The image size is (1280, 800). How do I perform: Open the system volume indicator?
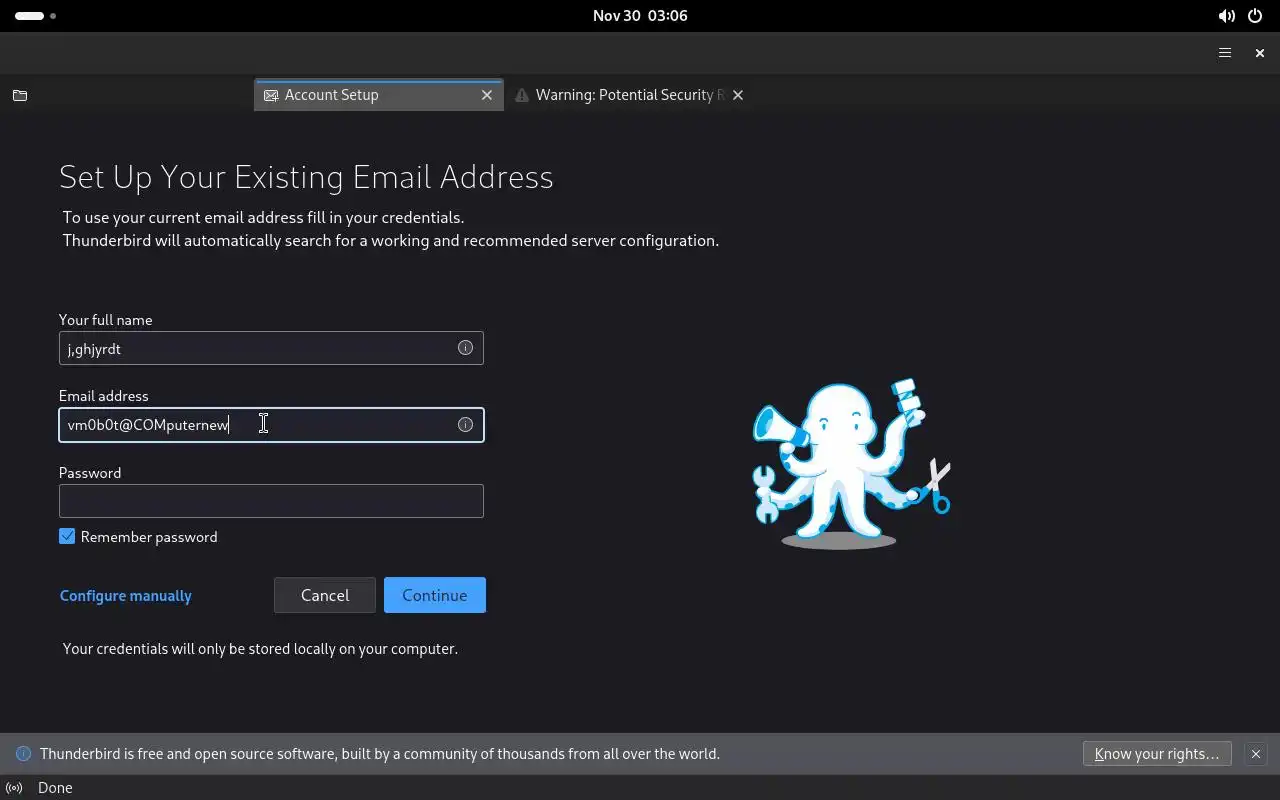point(1226,16)
